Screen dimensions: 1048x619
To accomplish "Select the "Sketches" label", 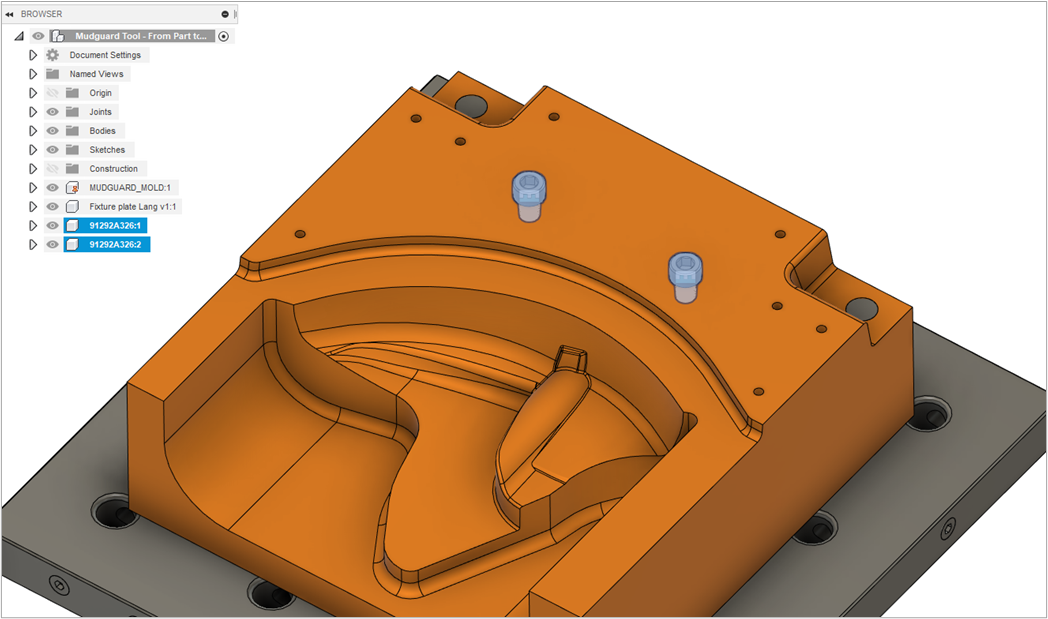I will 107,150.
